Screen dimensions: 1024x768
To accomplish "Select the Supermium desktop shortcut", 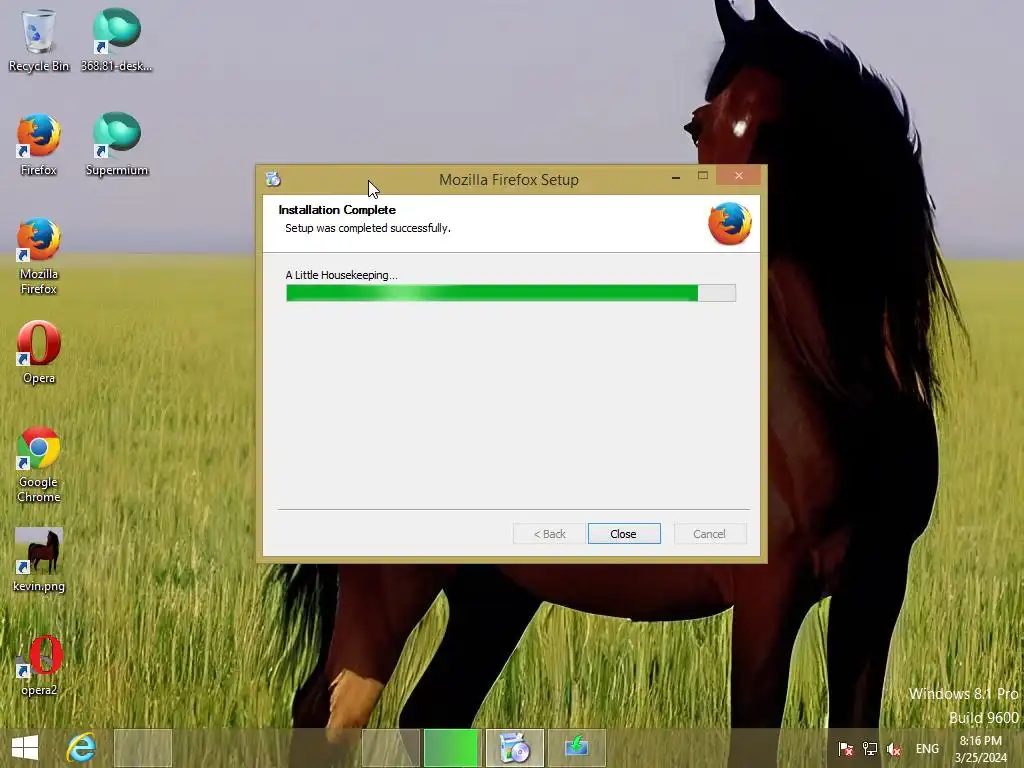I will (116, 145).
